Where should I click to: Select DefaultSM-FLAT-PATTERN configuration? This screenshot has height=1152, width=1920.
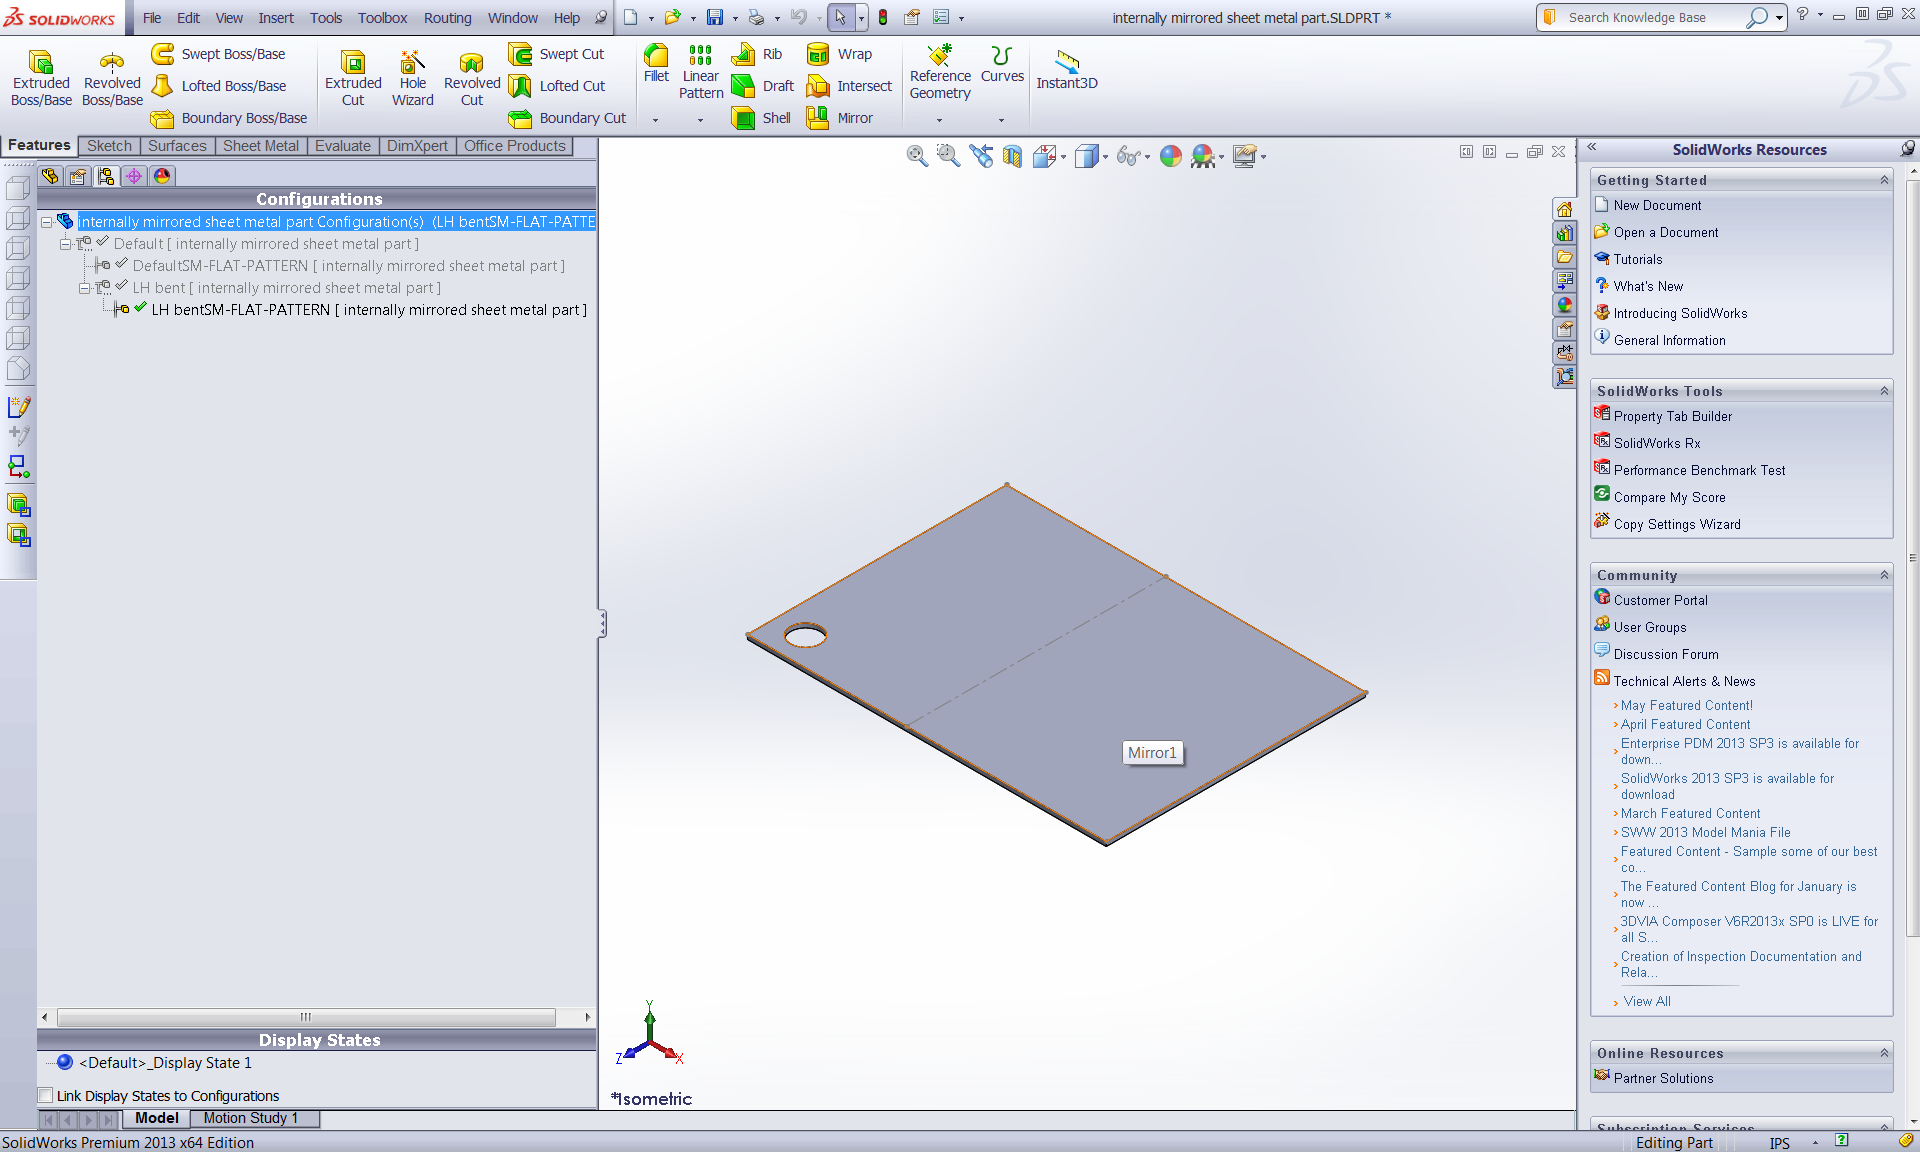pos(348,266)
